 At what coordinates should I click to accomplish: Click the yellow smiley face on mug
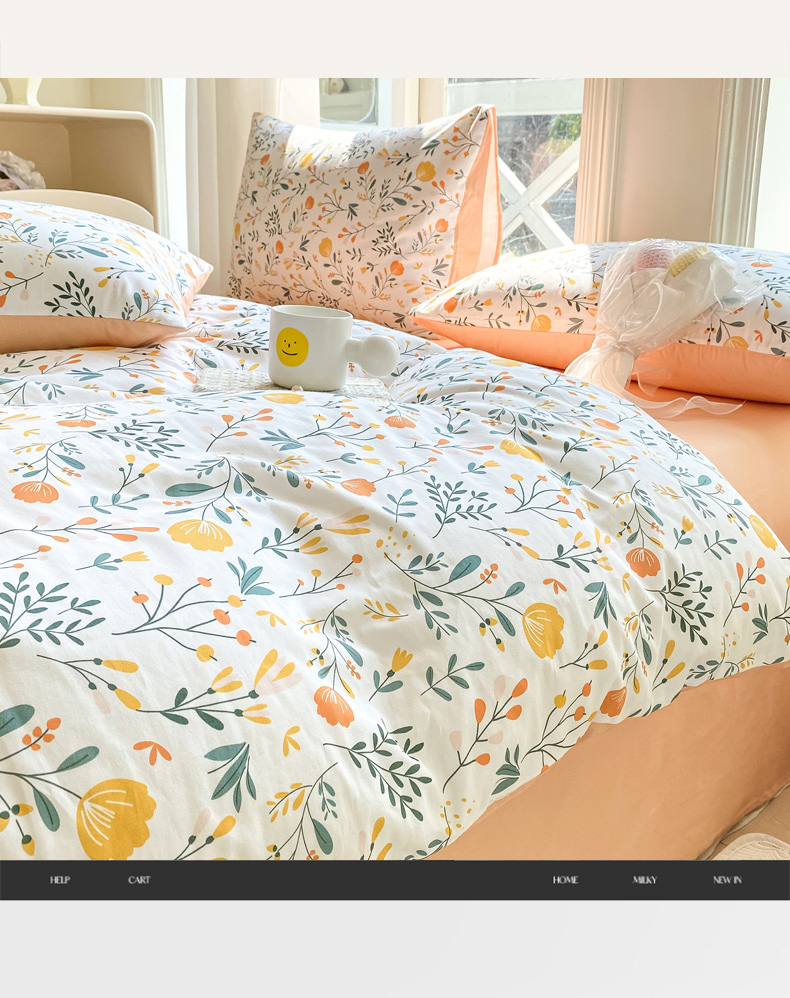291,346
